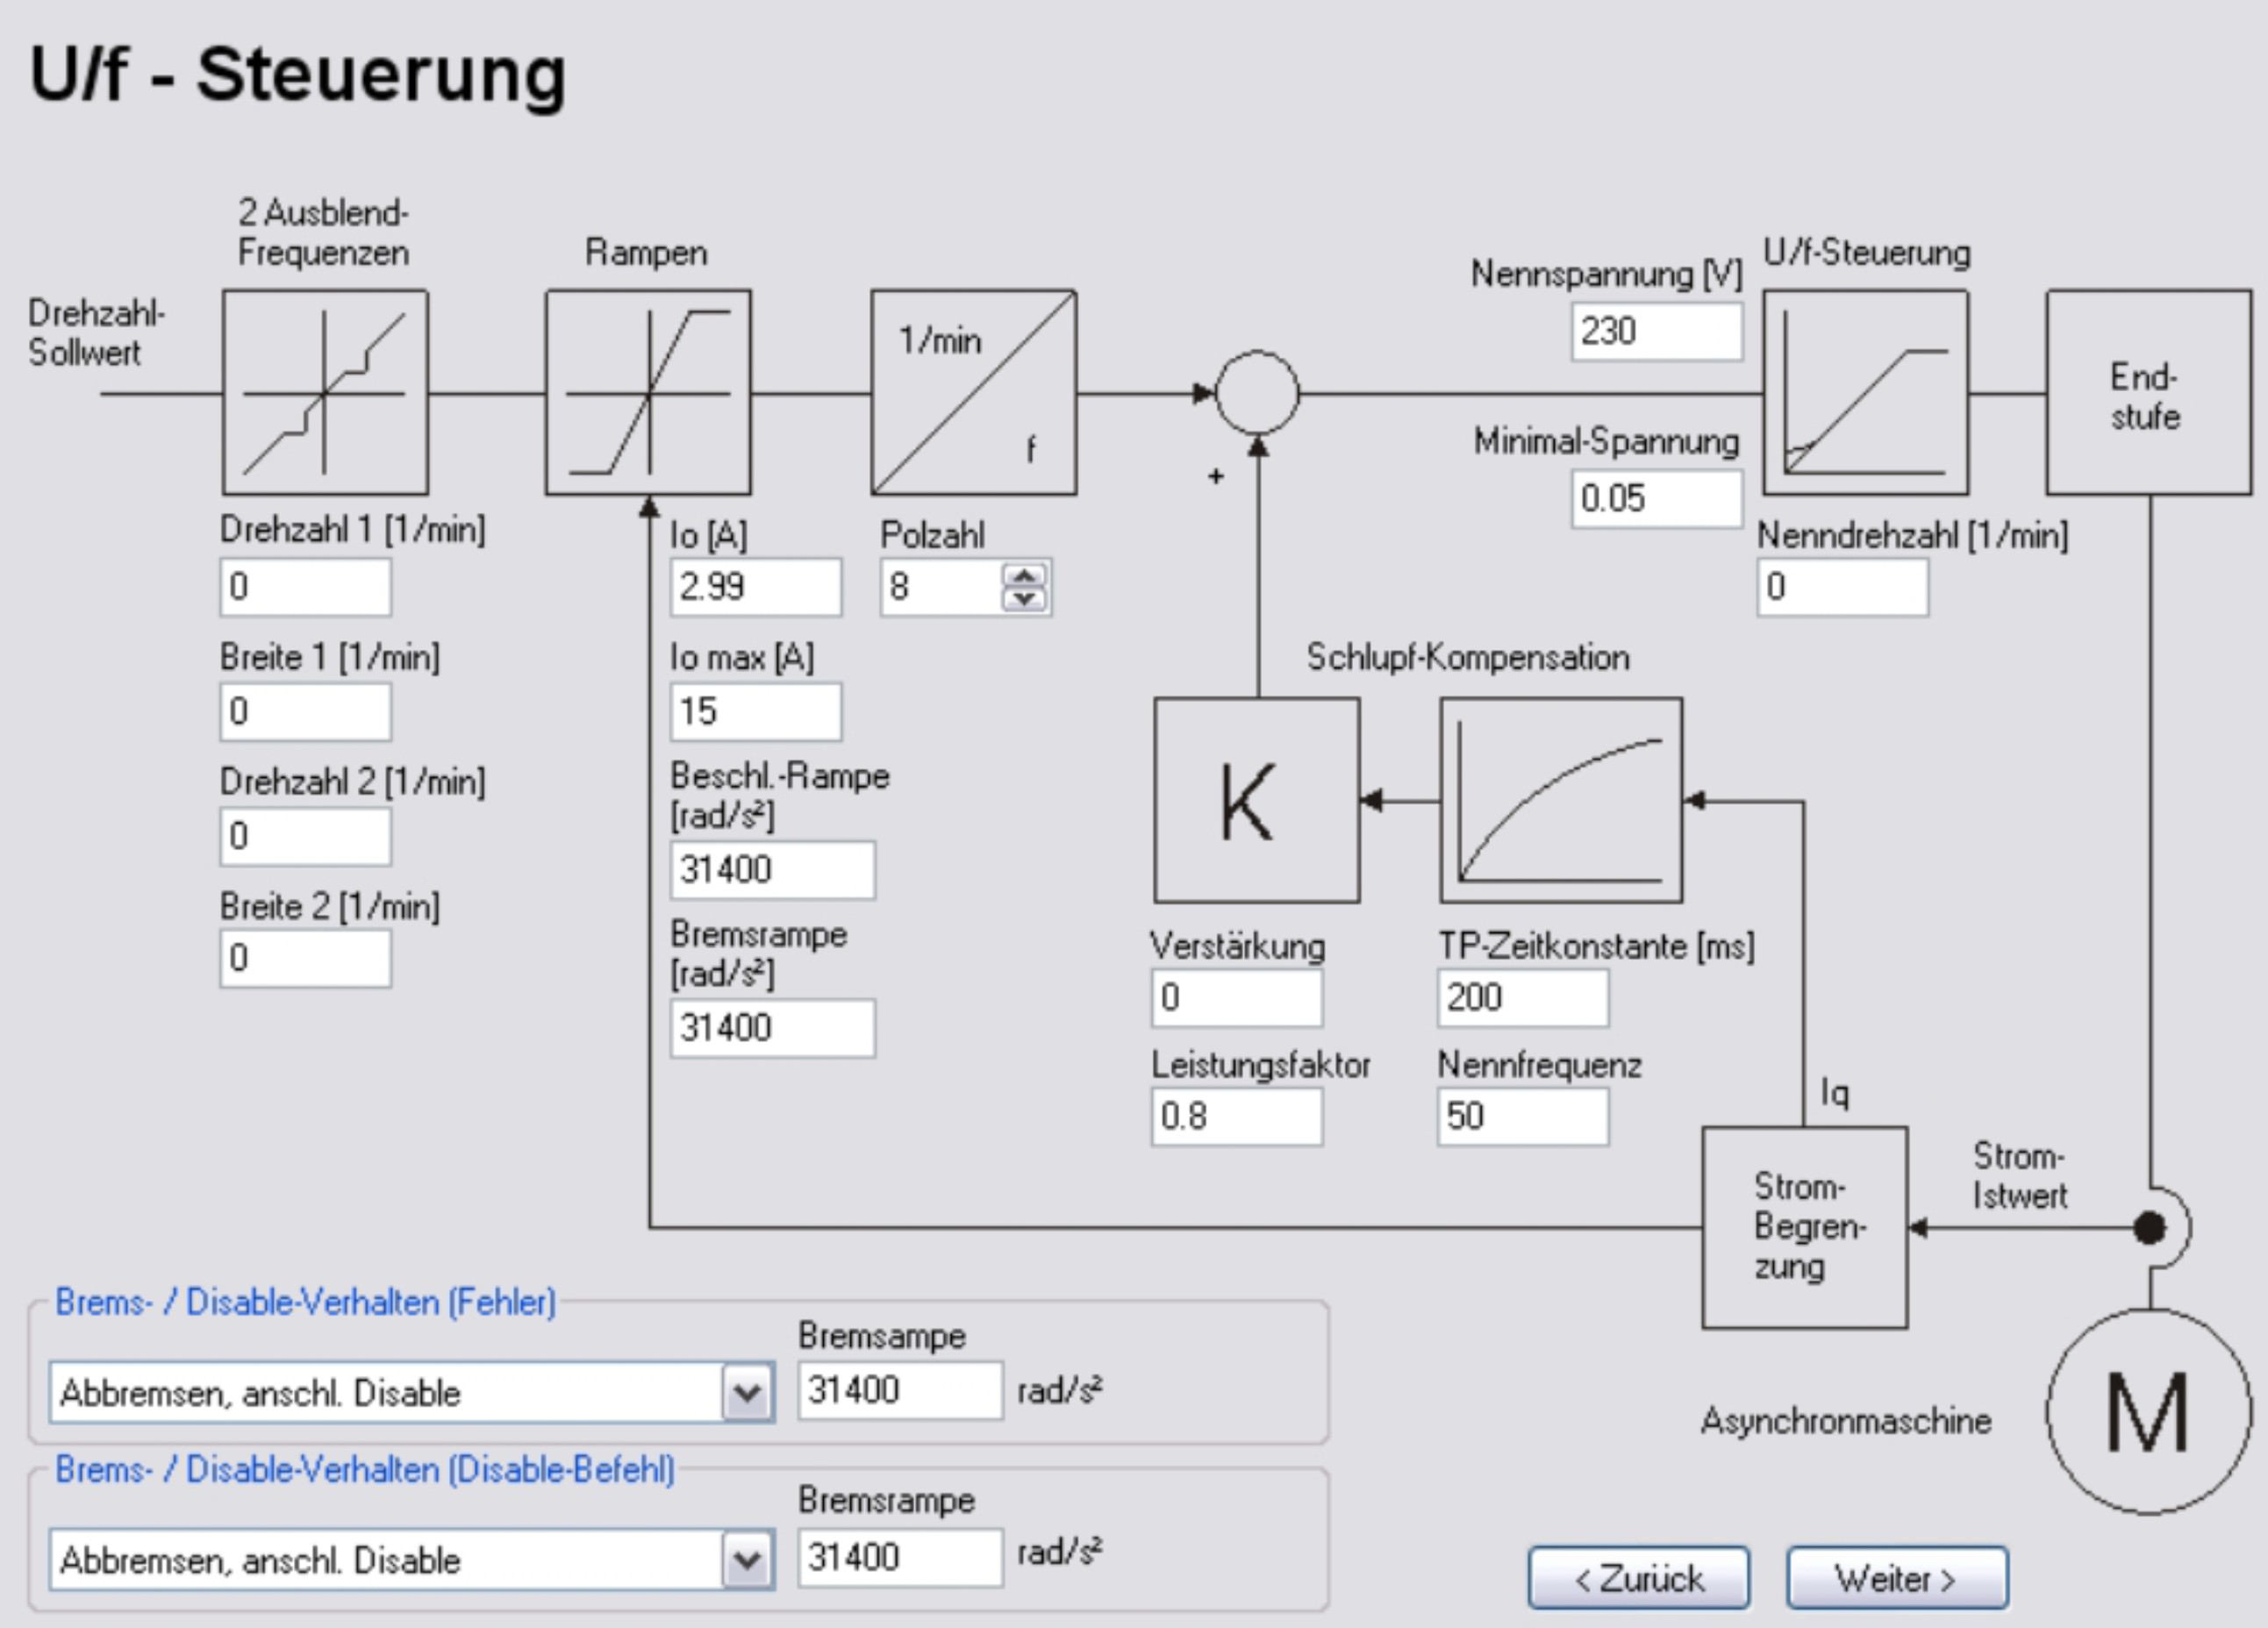Click the U/f-Steuerung curve block
Viewport: 2268px width, 1628px height.
pos(1865,392)
